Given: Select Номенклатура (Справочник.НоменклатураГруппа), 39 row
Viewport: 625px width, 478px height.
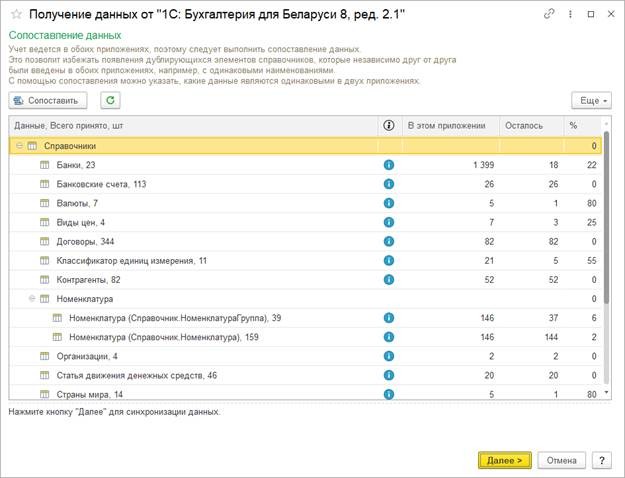Looking at the screenshot, I should pos(306,318).
